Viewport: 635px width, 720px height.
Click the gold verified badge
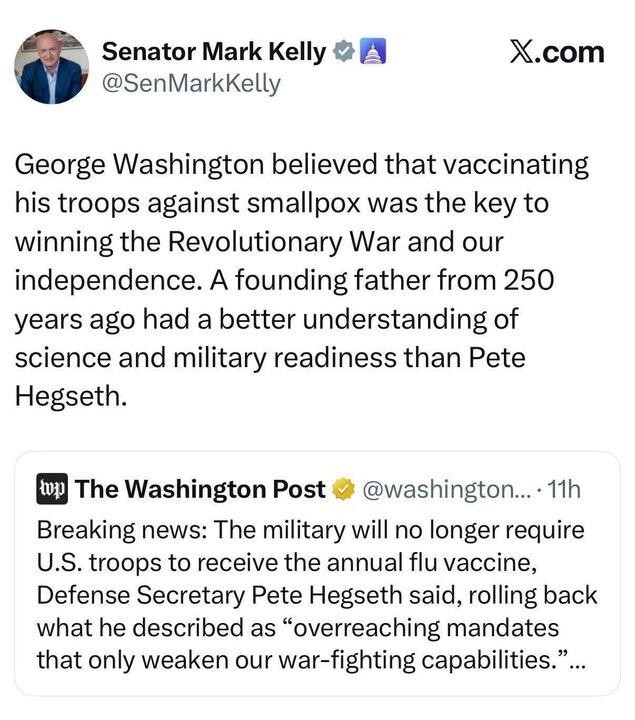(343, 489)
